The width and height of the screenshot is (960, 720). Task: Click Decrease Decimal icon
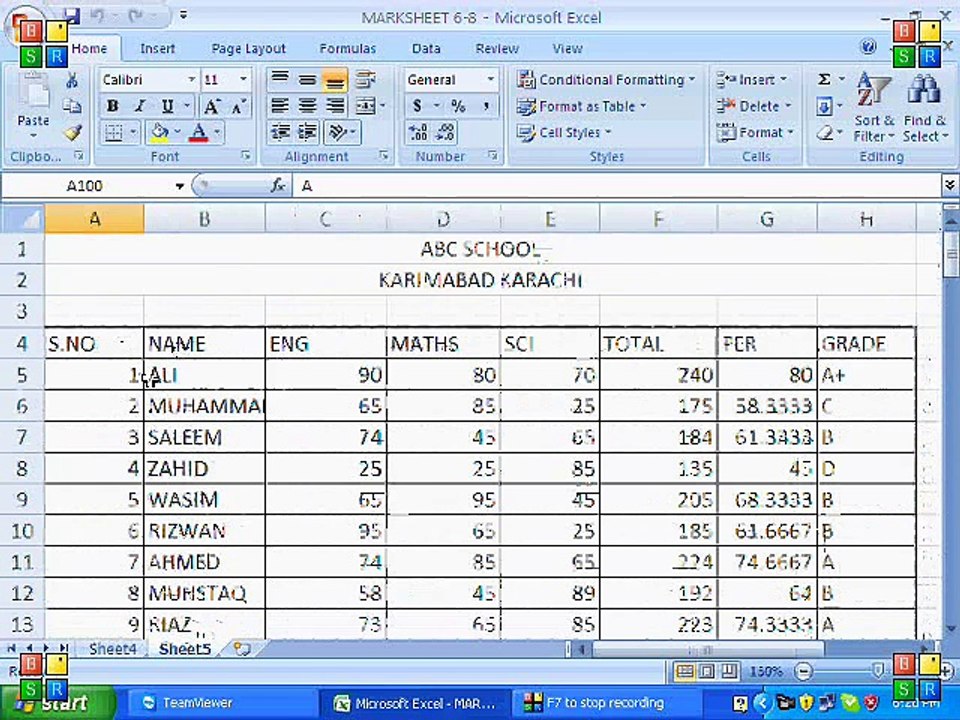[445, 132]
